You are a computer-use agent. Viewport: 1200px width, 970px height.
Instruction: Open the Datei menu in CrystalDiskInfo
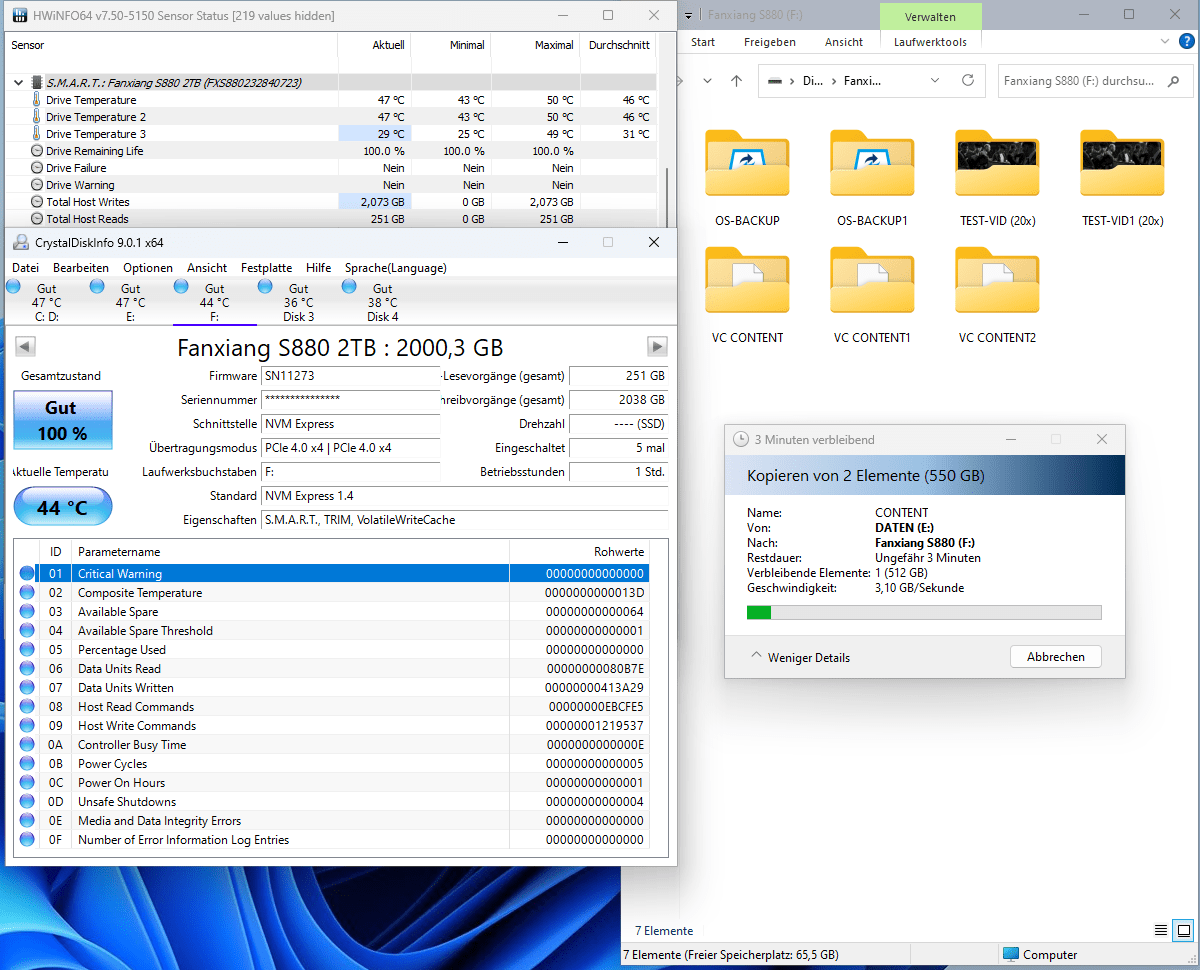tap(26, 268)
